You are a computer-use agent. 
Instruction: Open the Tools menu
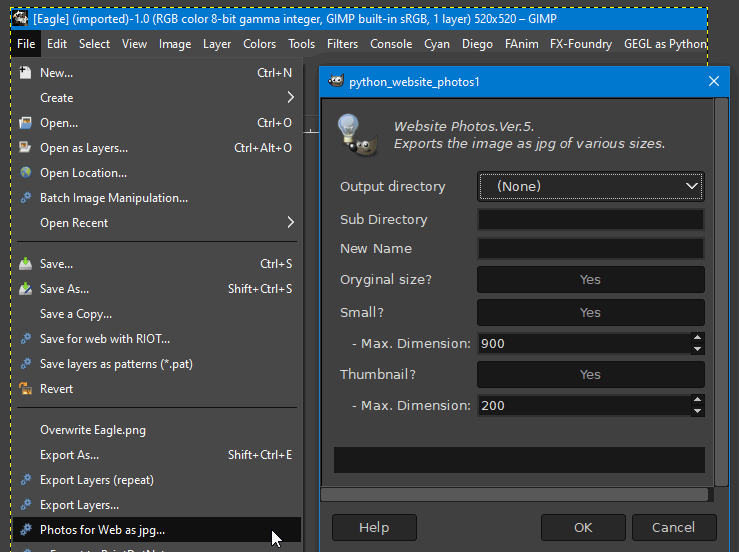(302, 44)
